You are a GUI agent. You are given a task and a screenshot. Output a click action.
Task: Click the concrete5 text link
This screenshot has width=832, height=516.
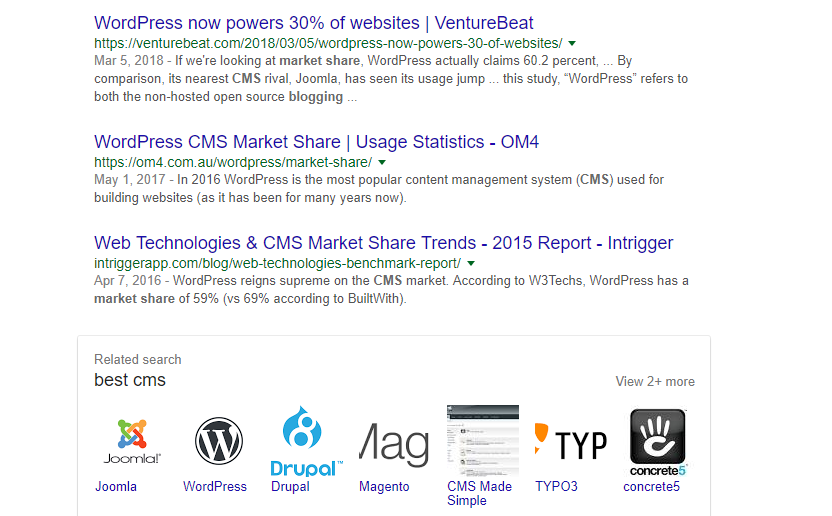click(x=652, y=487)
